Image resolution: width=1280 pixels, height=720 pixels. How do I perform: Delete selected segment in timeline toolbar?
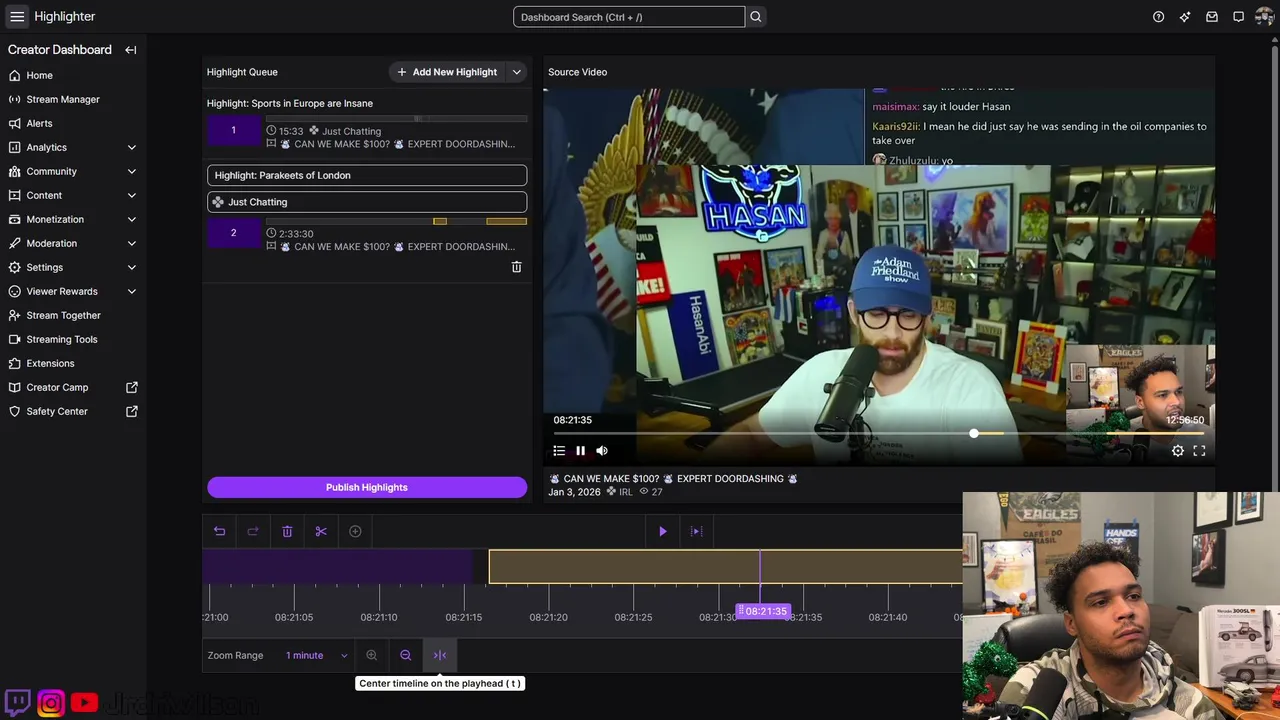[287, 531]
